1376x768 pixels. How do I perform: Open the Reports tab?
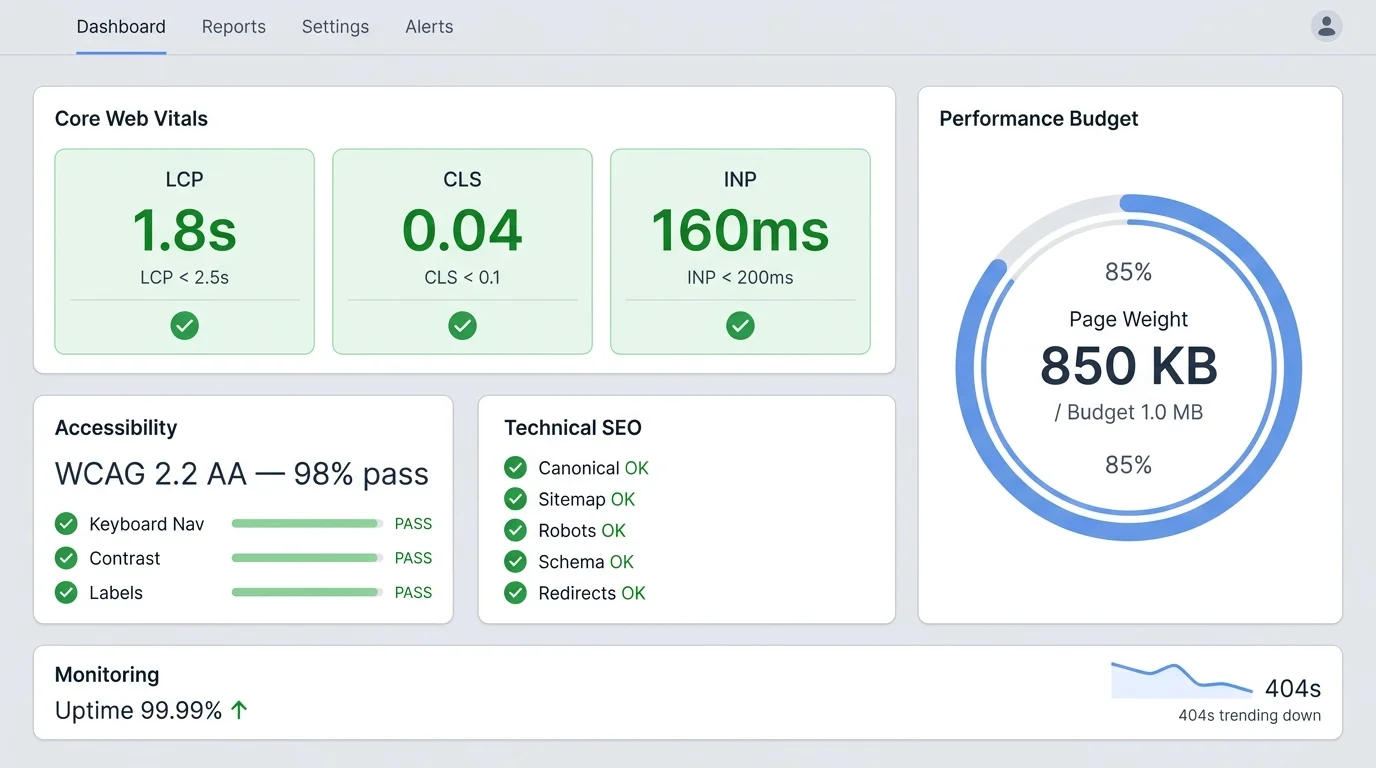(234, 27)
